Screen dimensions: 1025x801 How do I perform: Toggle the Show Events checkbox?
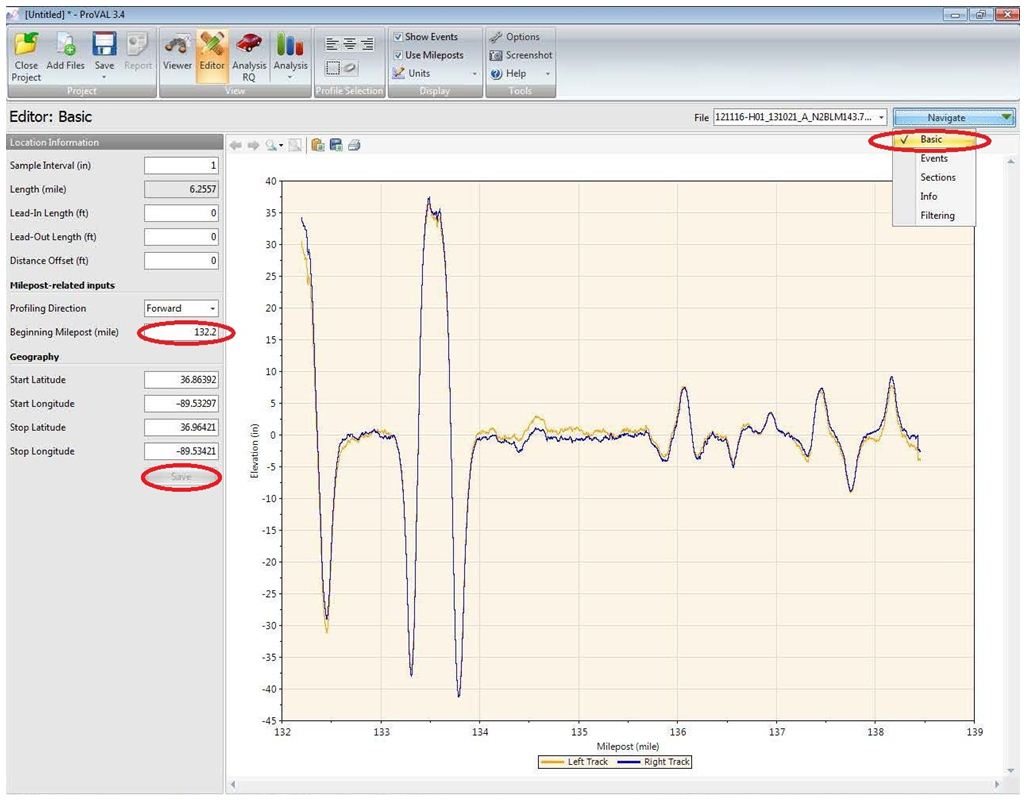tap(398, 37)
